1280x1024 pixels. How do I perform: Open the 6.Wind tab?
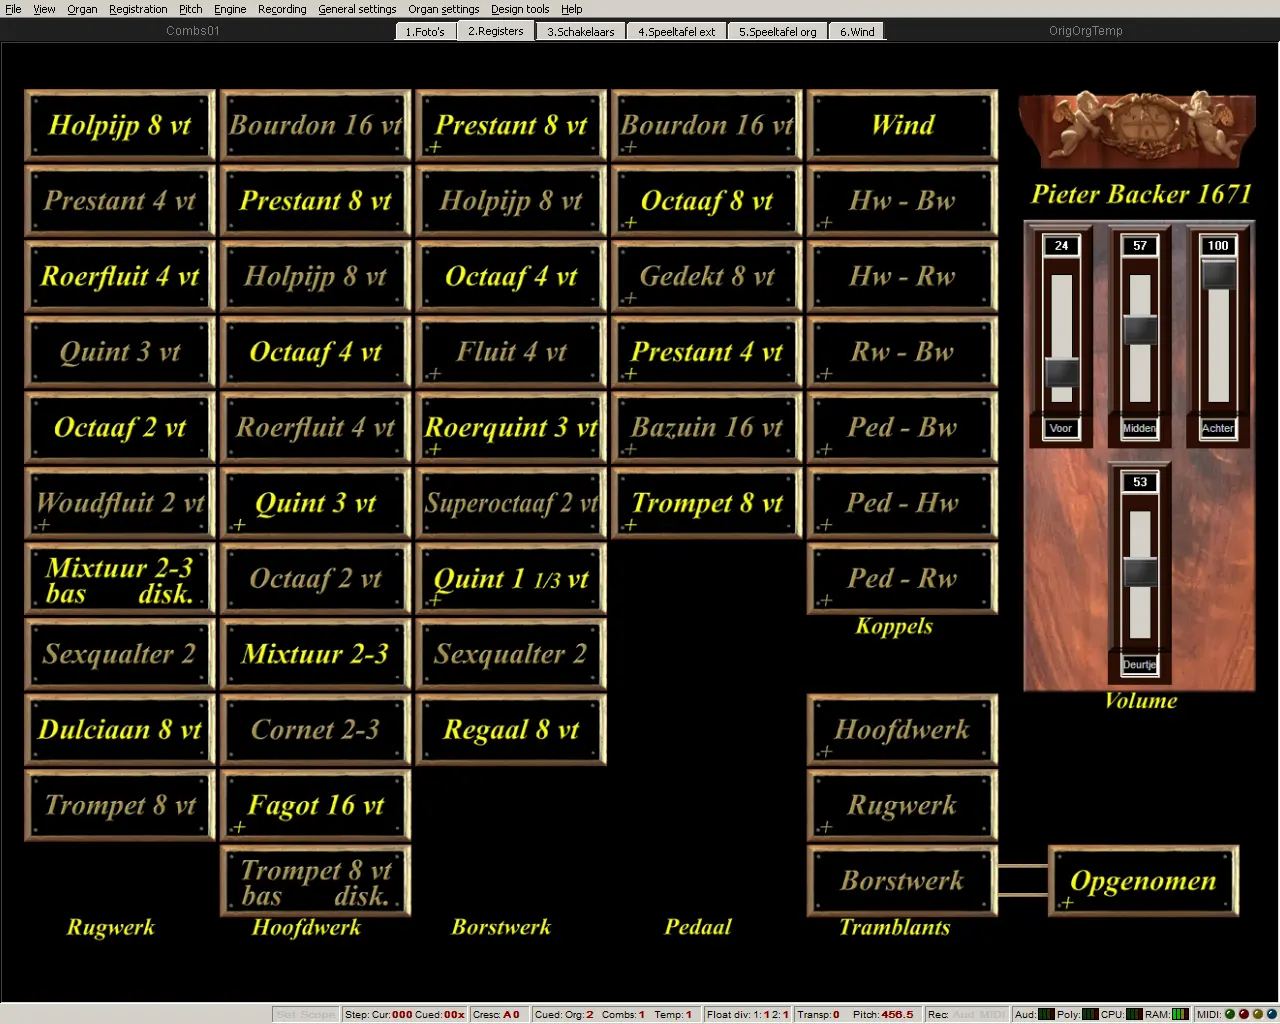857,31
